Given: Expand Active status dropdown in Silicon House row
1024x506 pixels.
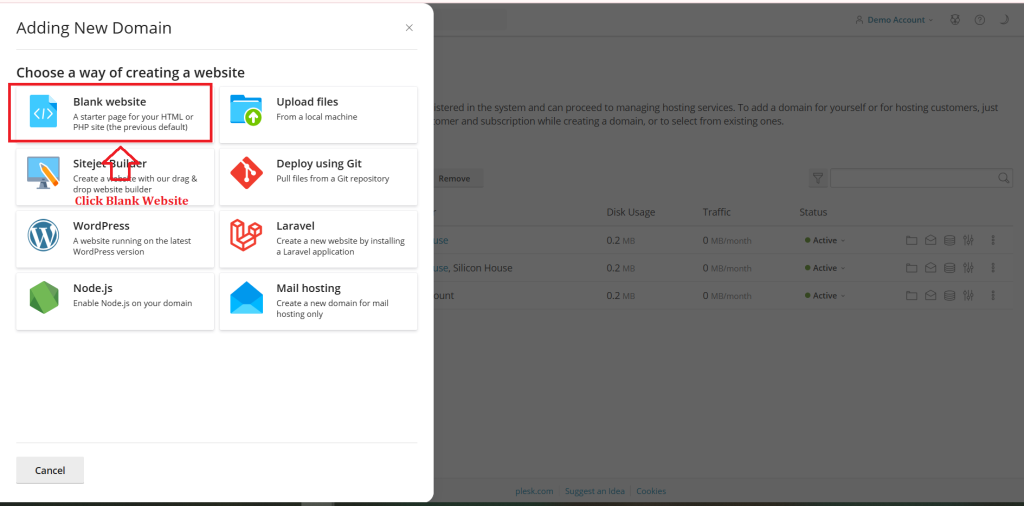Looking at the screenshot, I should click(x=825, y=268).
